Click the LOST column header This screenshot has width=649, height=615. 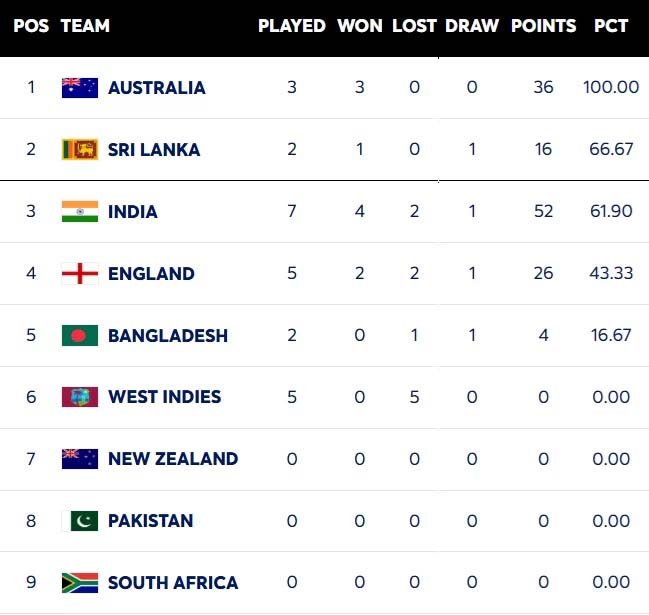[x=414, y=26]
